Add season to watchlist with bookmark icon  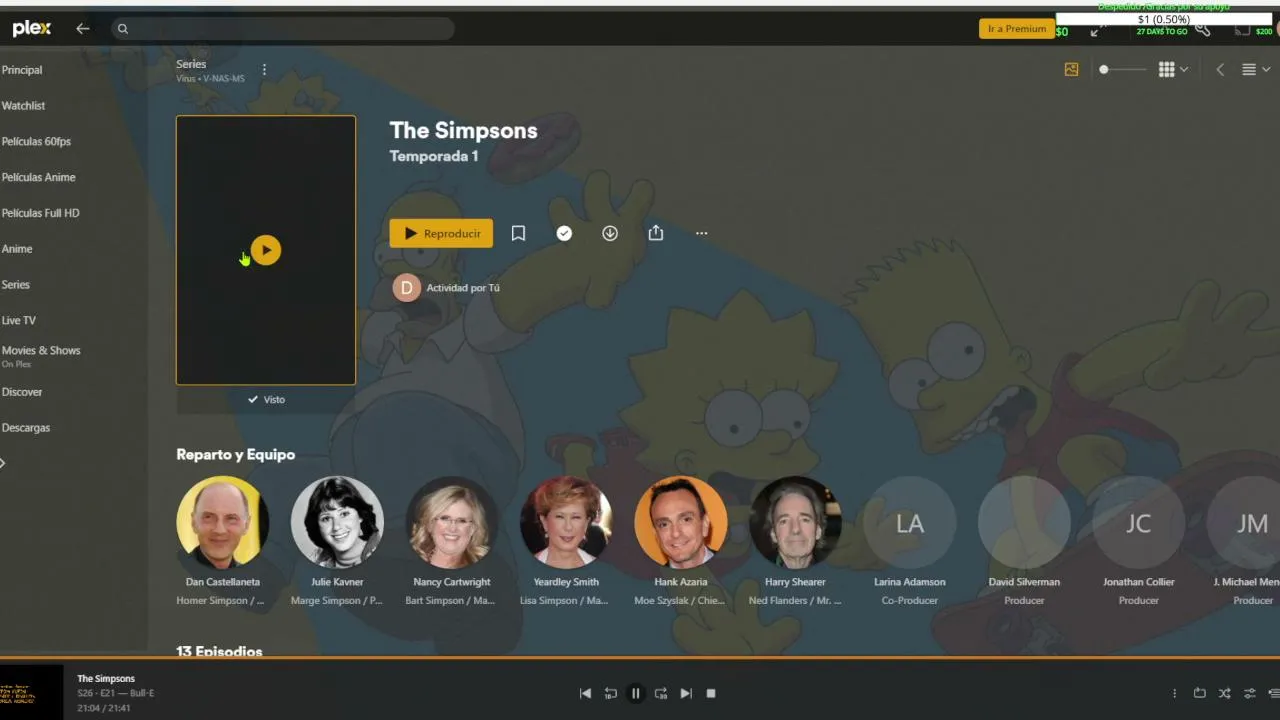click(518, 233)
